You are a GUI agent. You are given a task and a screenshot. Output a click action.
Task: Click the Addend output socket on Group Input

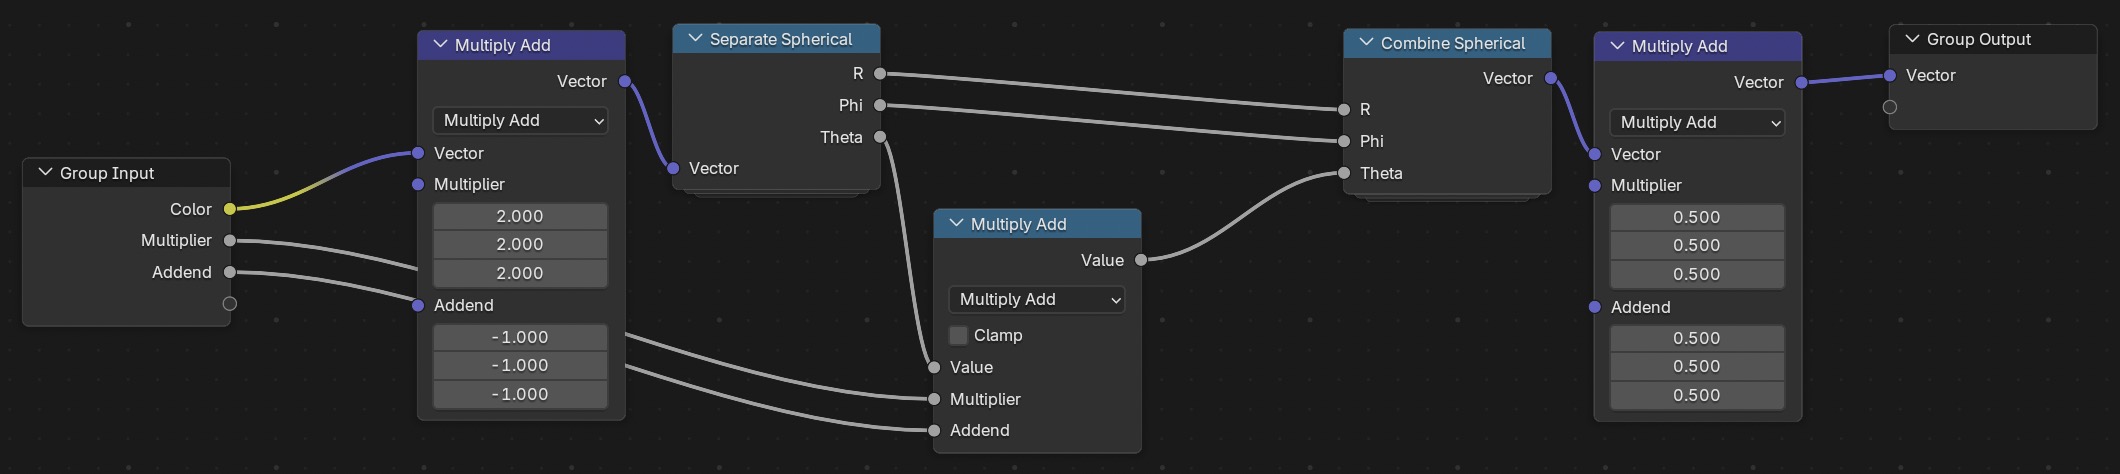pyautogui.click(x=230, y=272)
